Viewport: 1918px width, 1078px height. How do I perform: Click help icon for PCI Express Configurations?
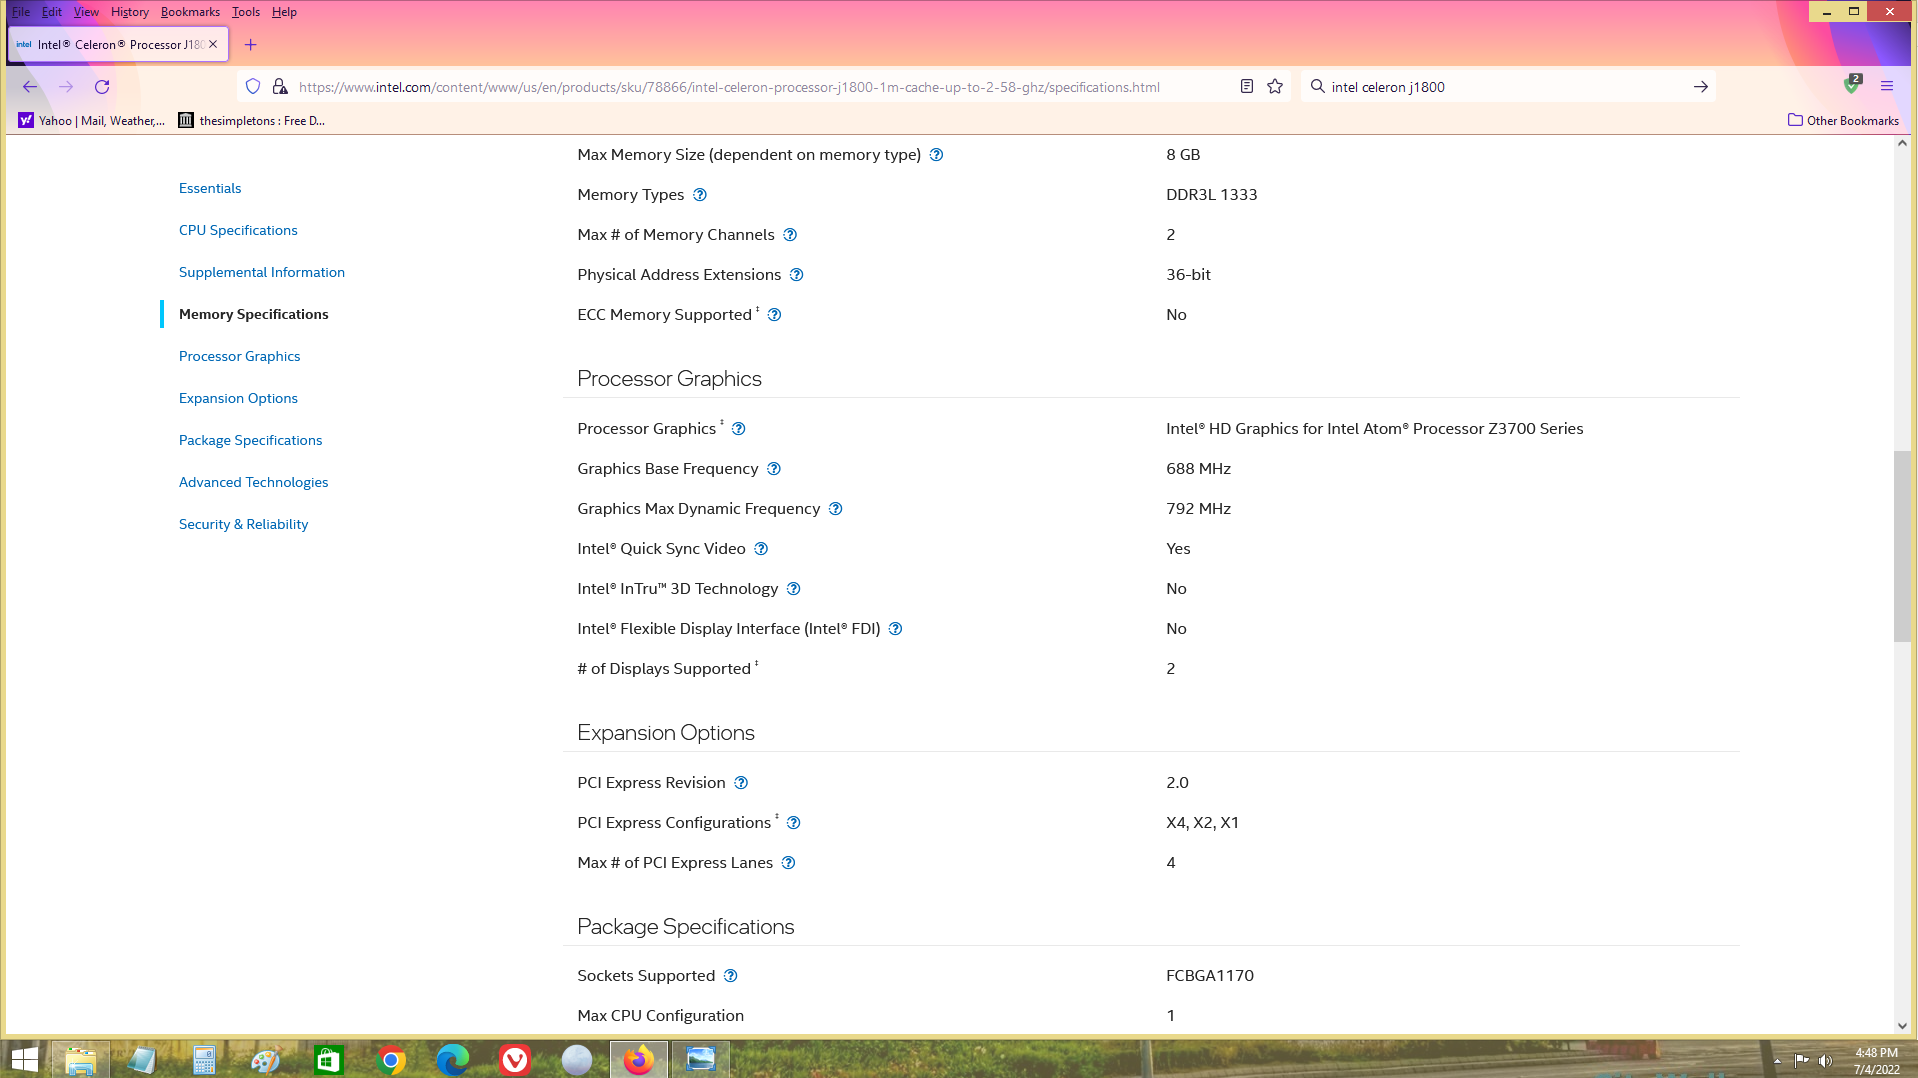[x=793, y=823]
